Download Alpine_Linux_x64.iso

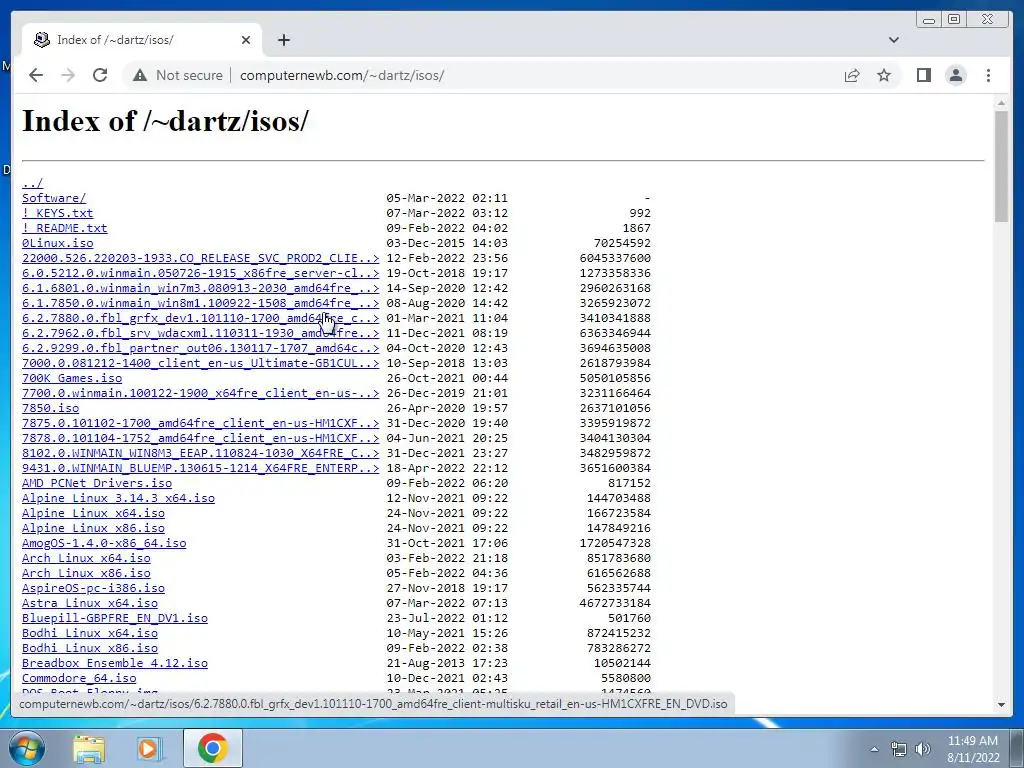click(93, 513)
